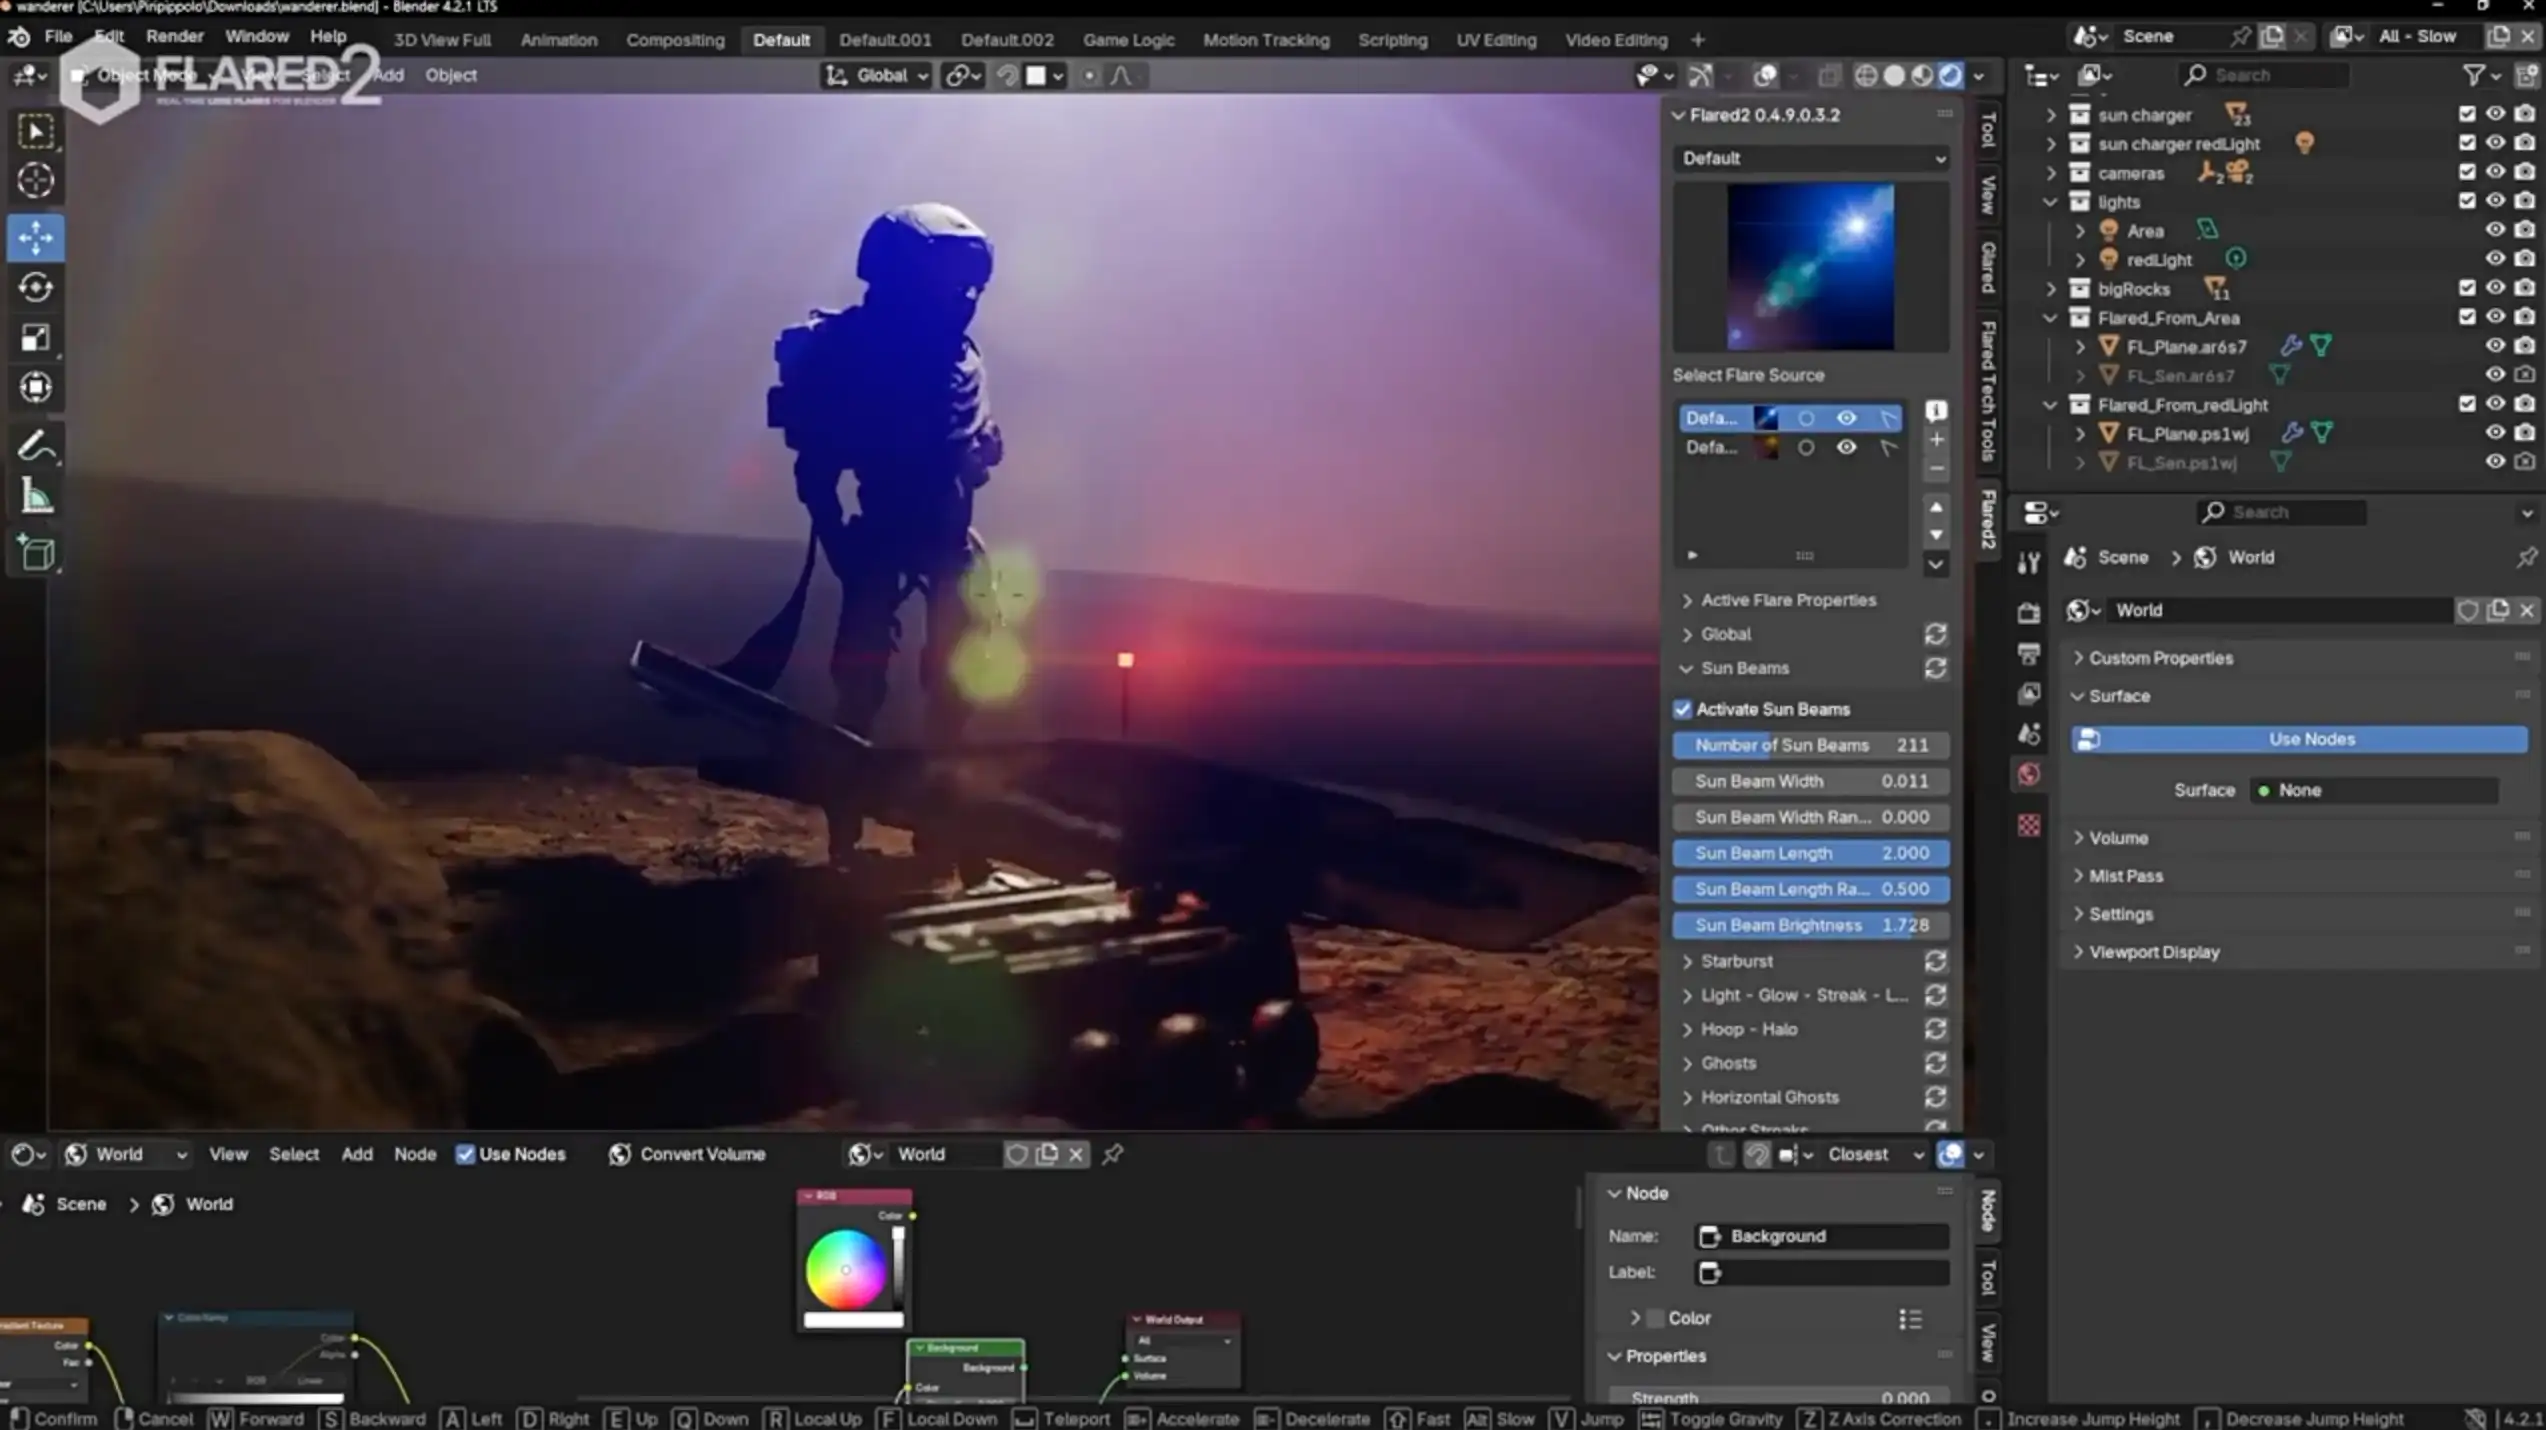Select the Add Cube tool
The height and width of the screenshot is (1430, 2546).
[36, 553]
